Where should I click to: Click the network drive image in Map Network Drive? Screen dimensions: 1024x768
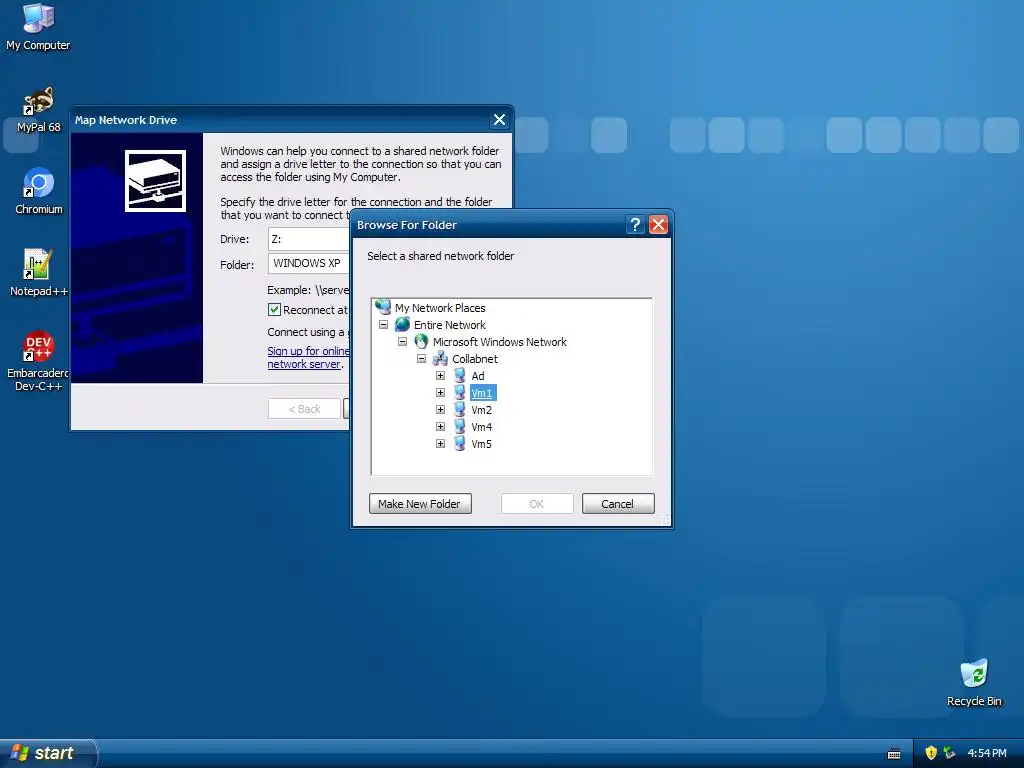point(155,181)
